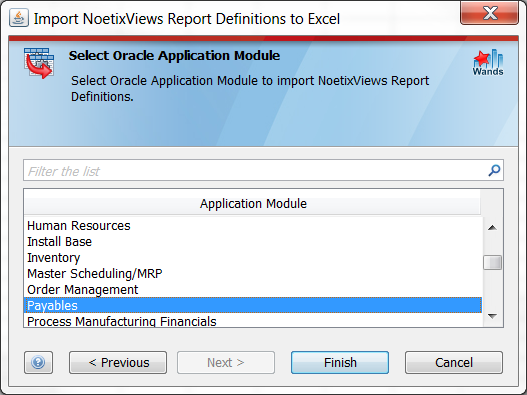Click the list scroll up arrow
Viewport: 527px width, 395px height.
(x=493, y=228)
